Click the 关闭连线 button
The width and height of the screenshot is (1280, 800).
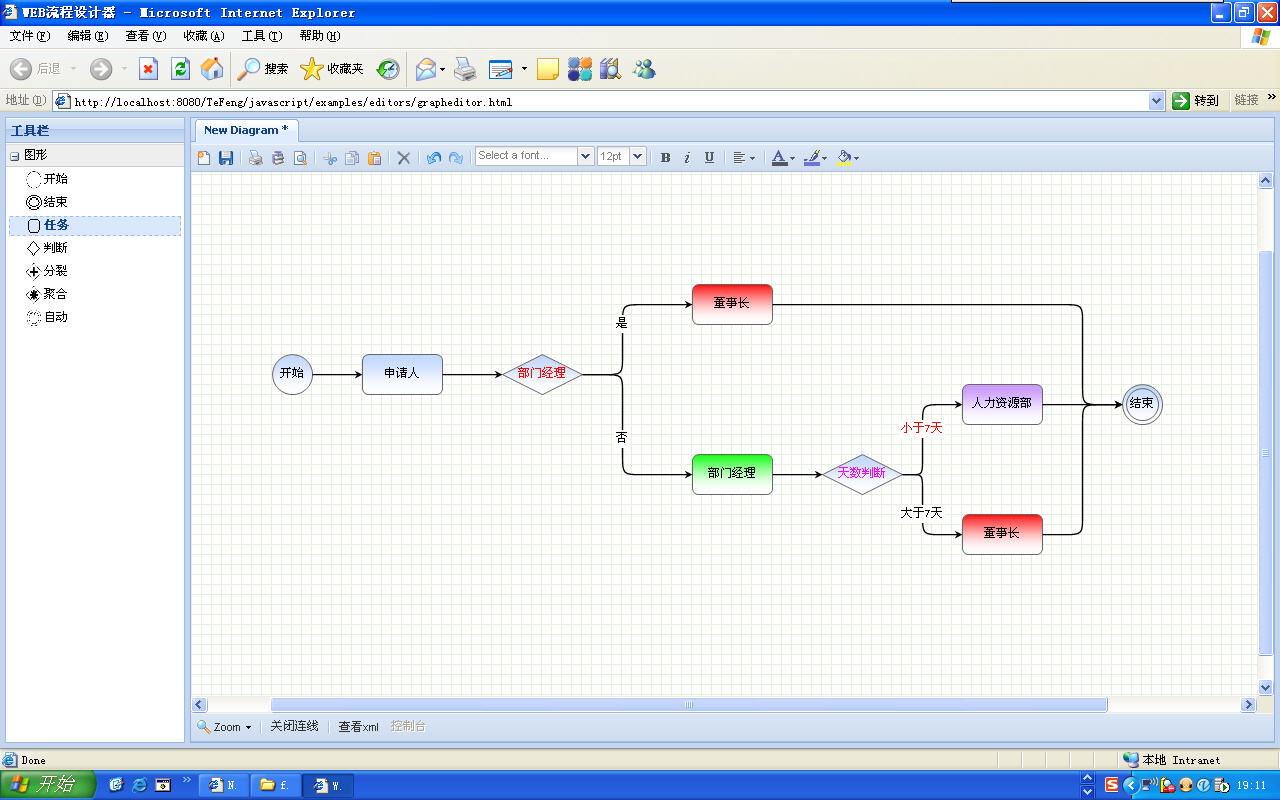tap(295, 726)
